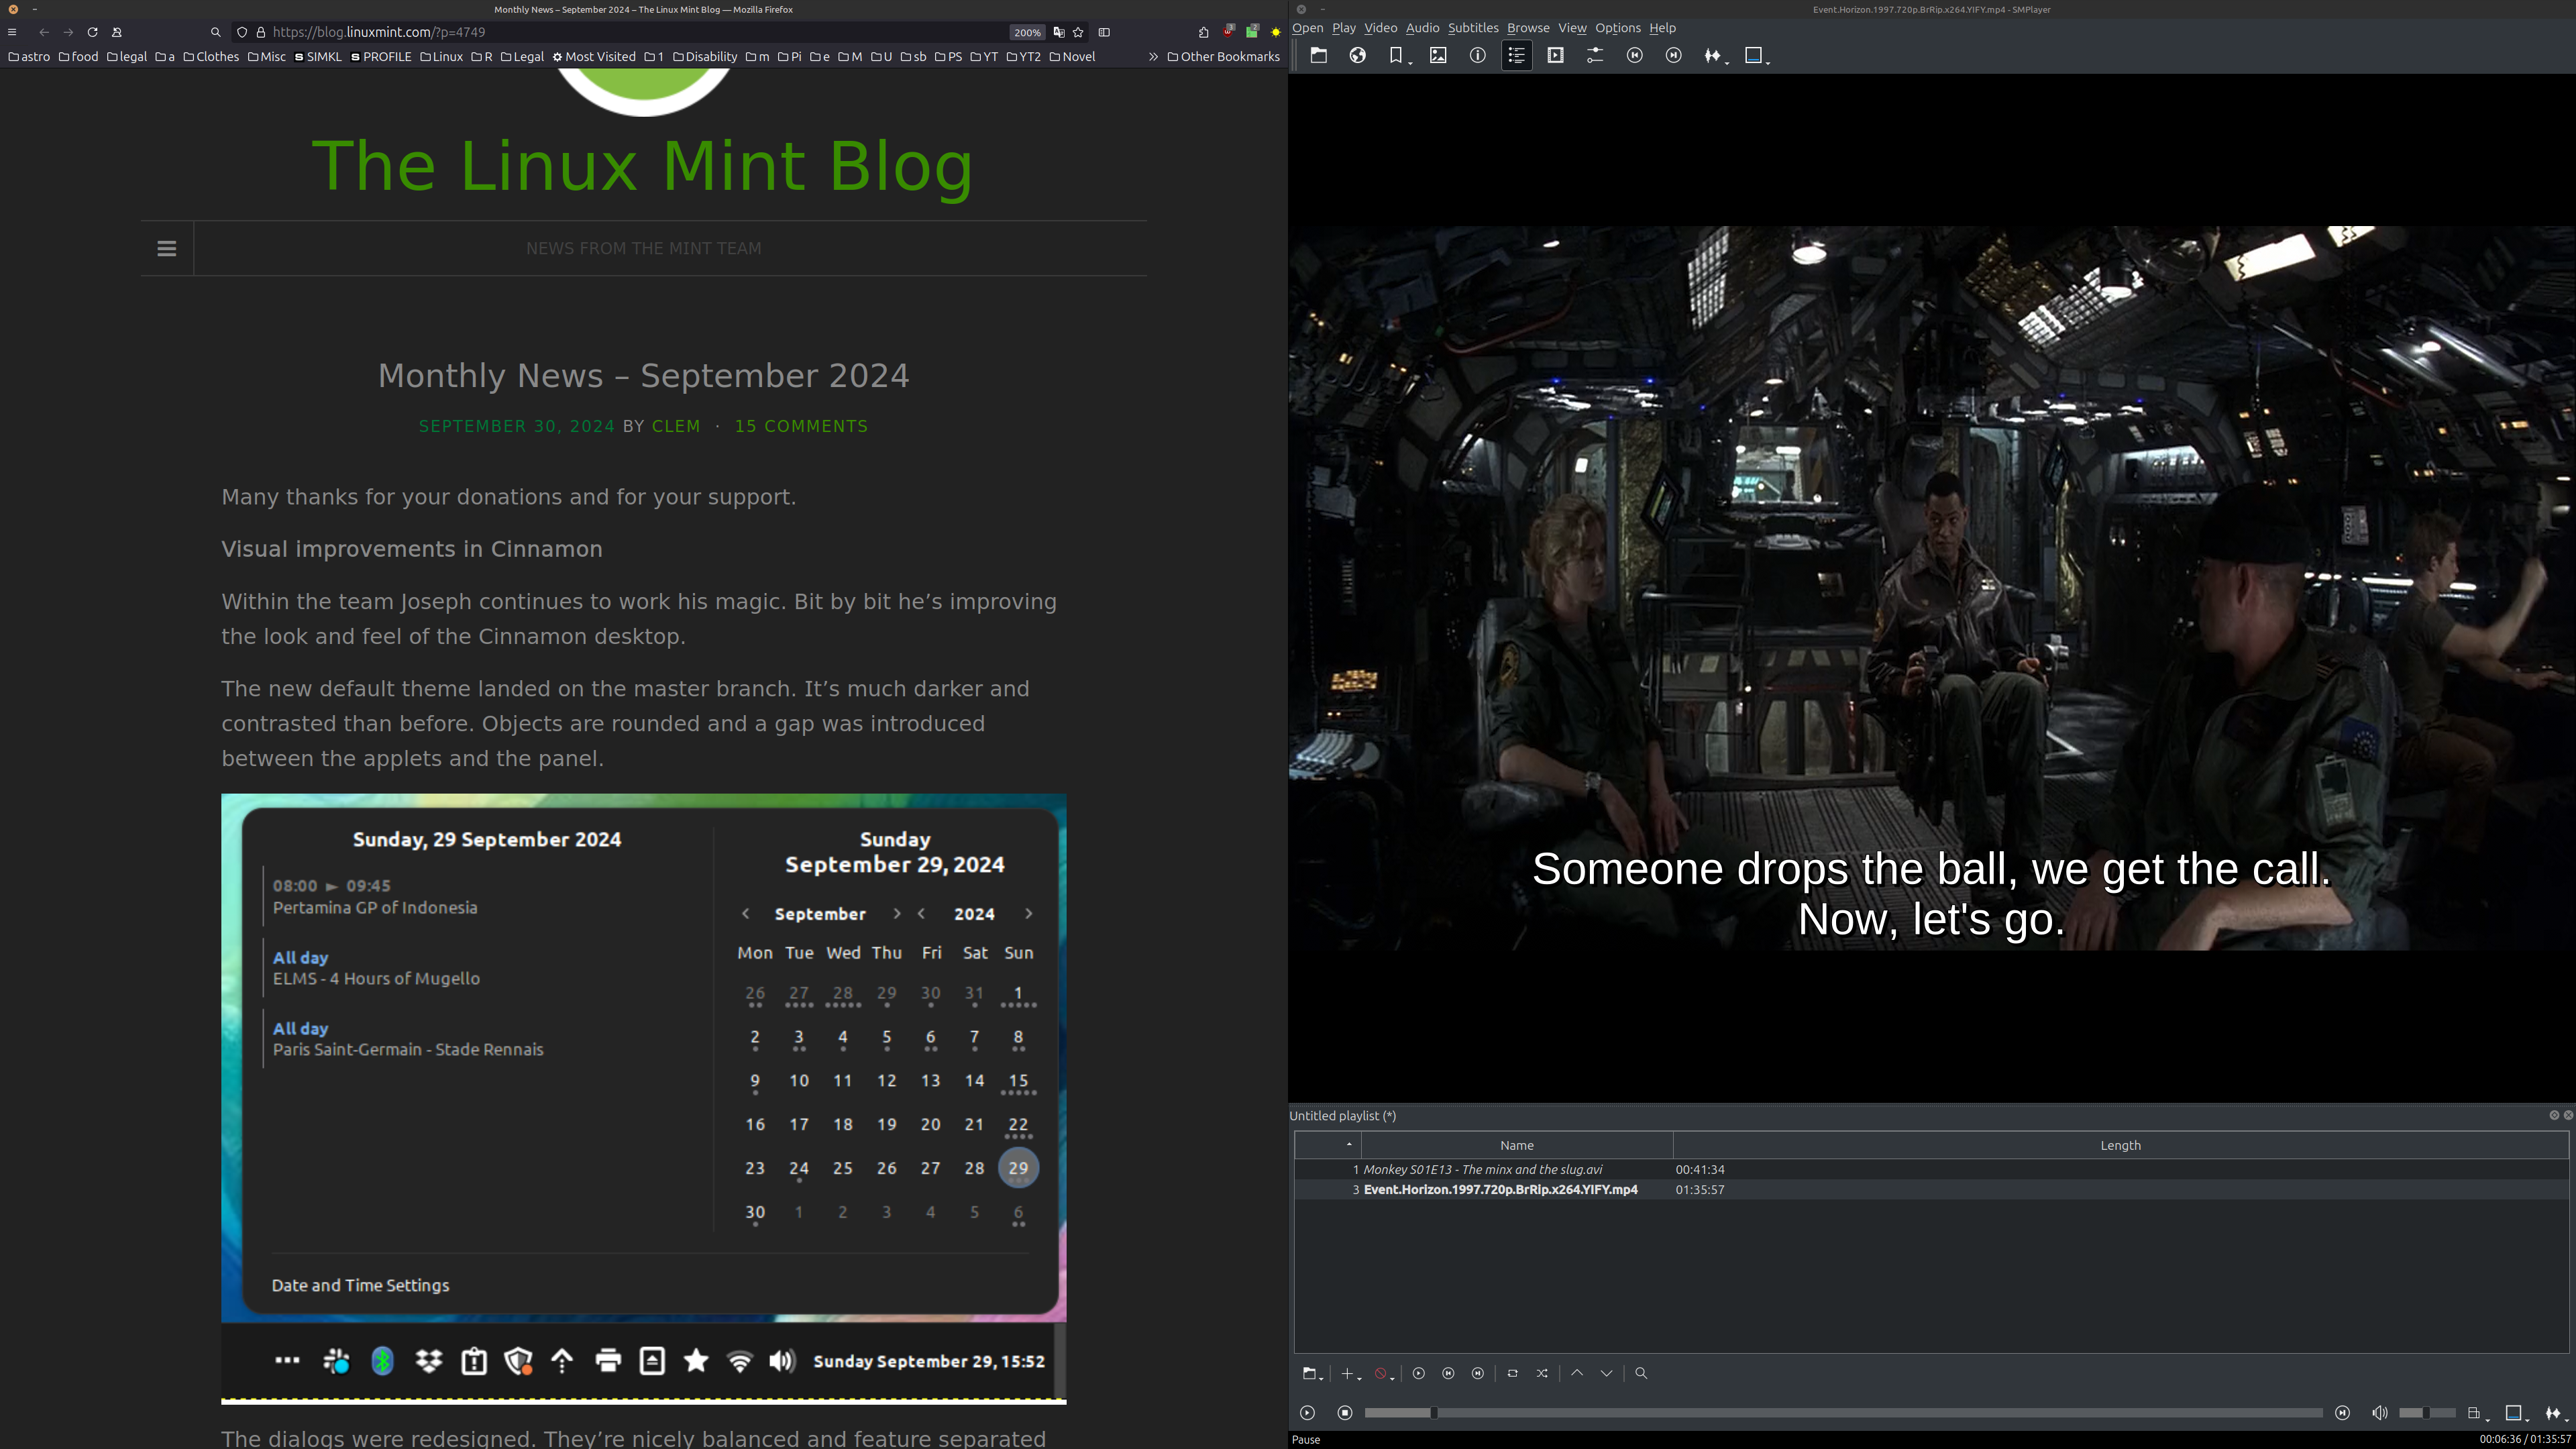
Task: Open Other Bookmarks folder
Action: tap(1223, 57)
